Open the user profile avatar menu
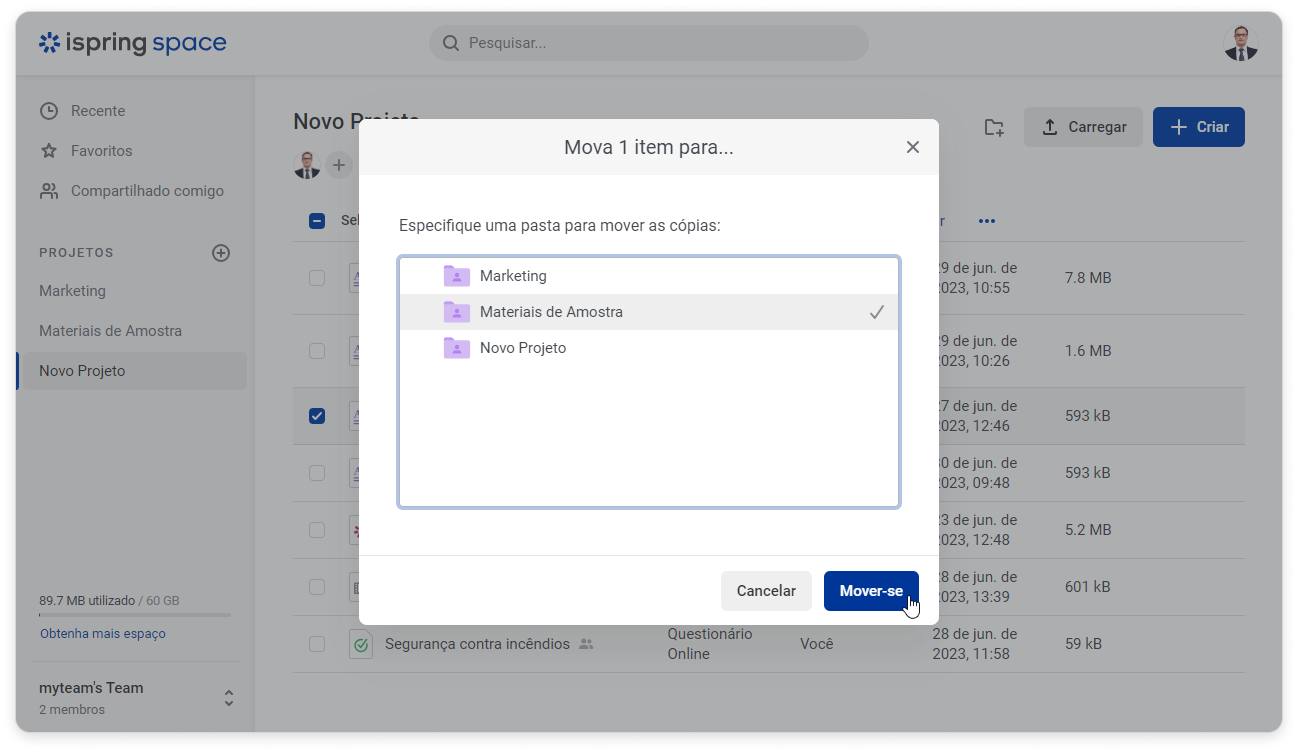 (x=1241, y=43)
